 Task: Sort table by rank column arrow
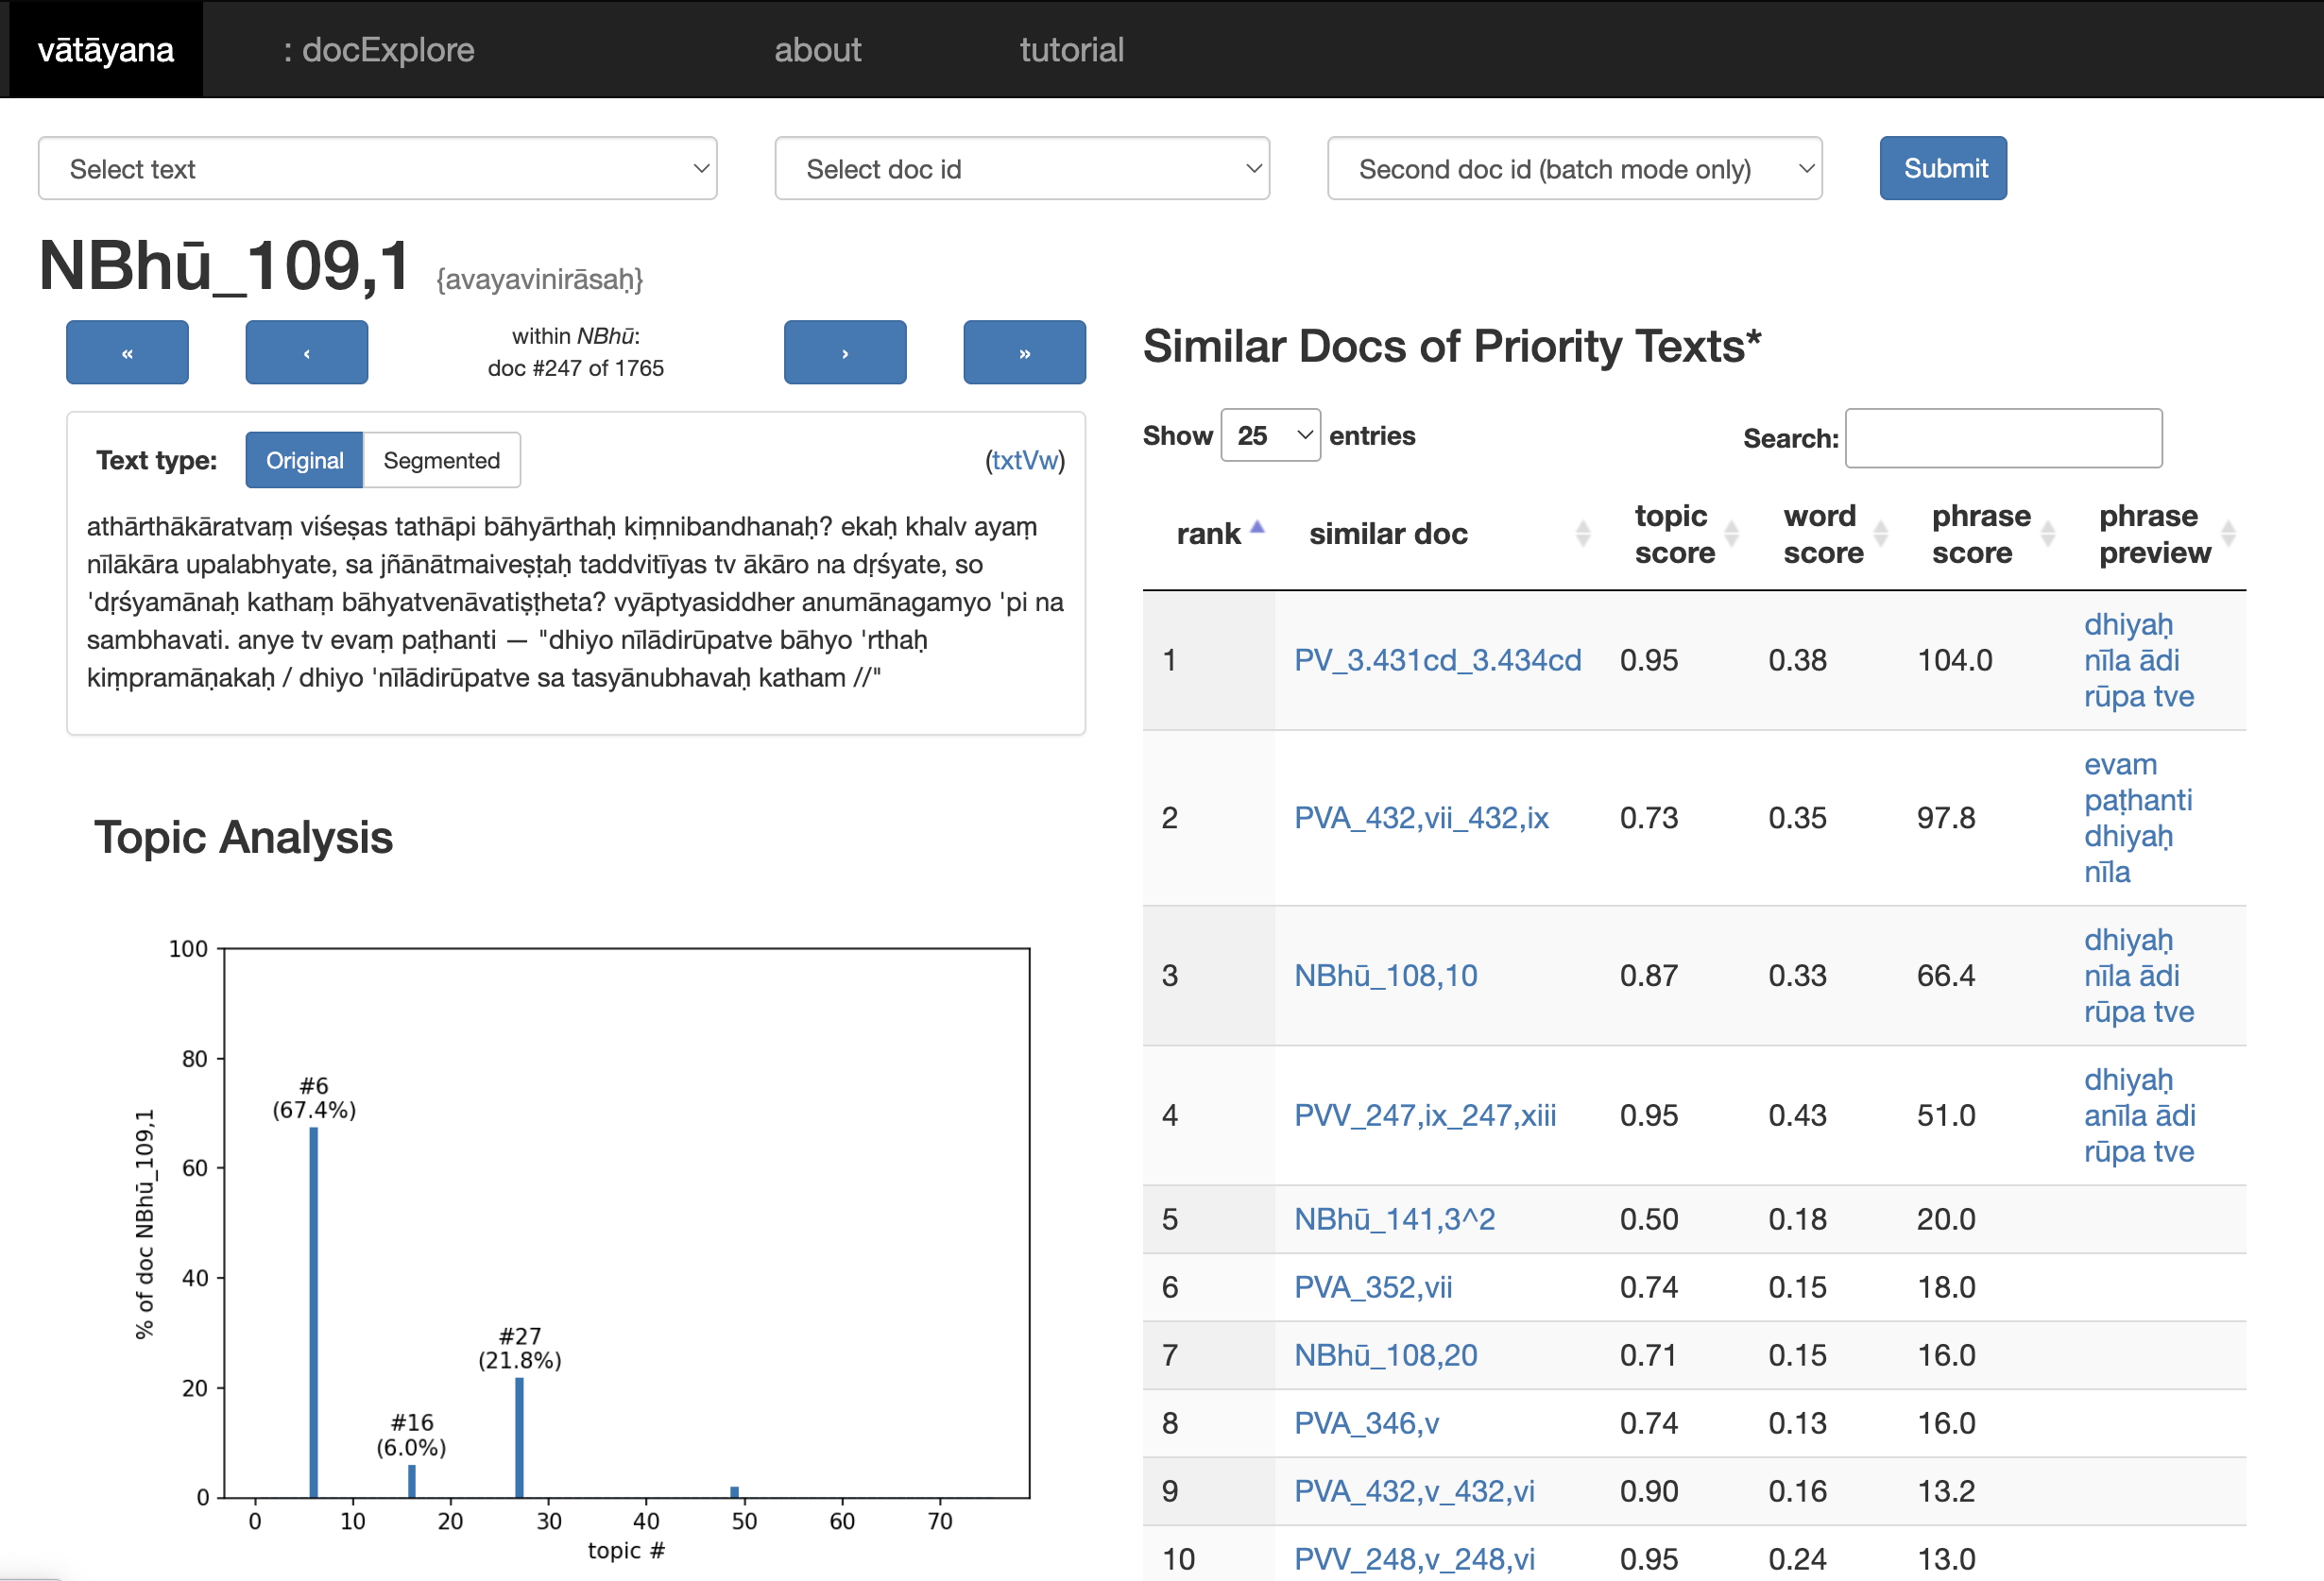point(1257,528)
